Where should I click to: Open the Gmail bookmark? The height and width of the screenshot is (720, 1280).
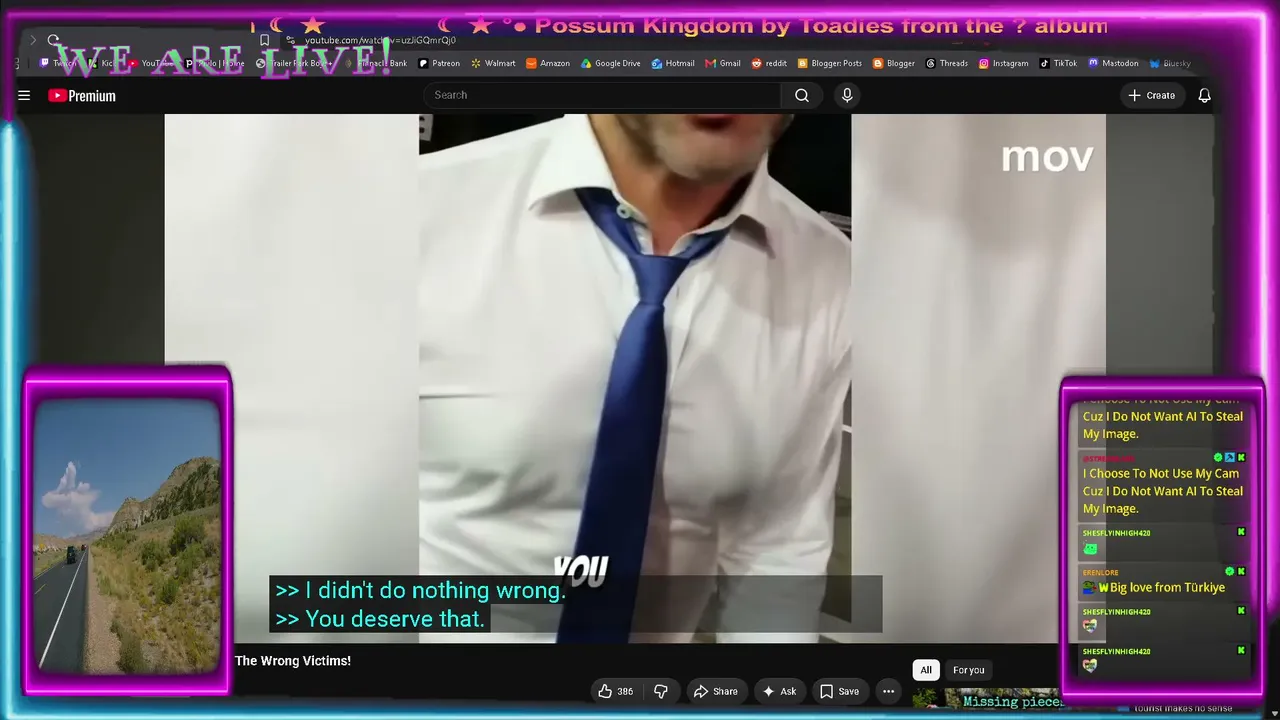tap(723, 63)
